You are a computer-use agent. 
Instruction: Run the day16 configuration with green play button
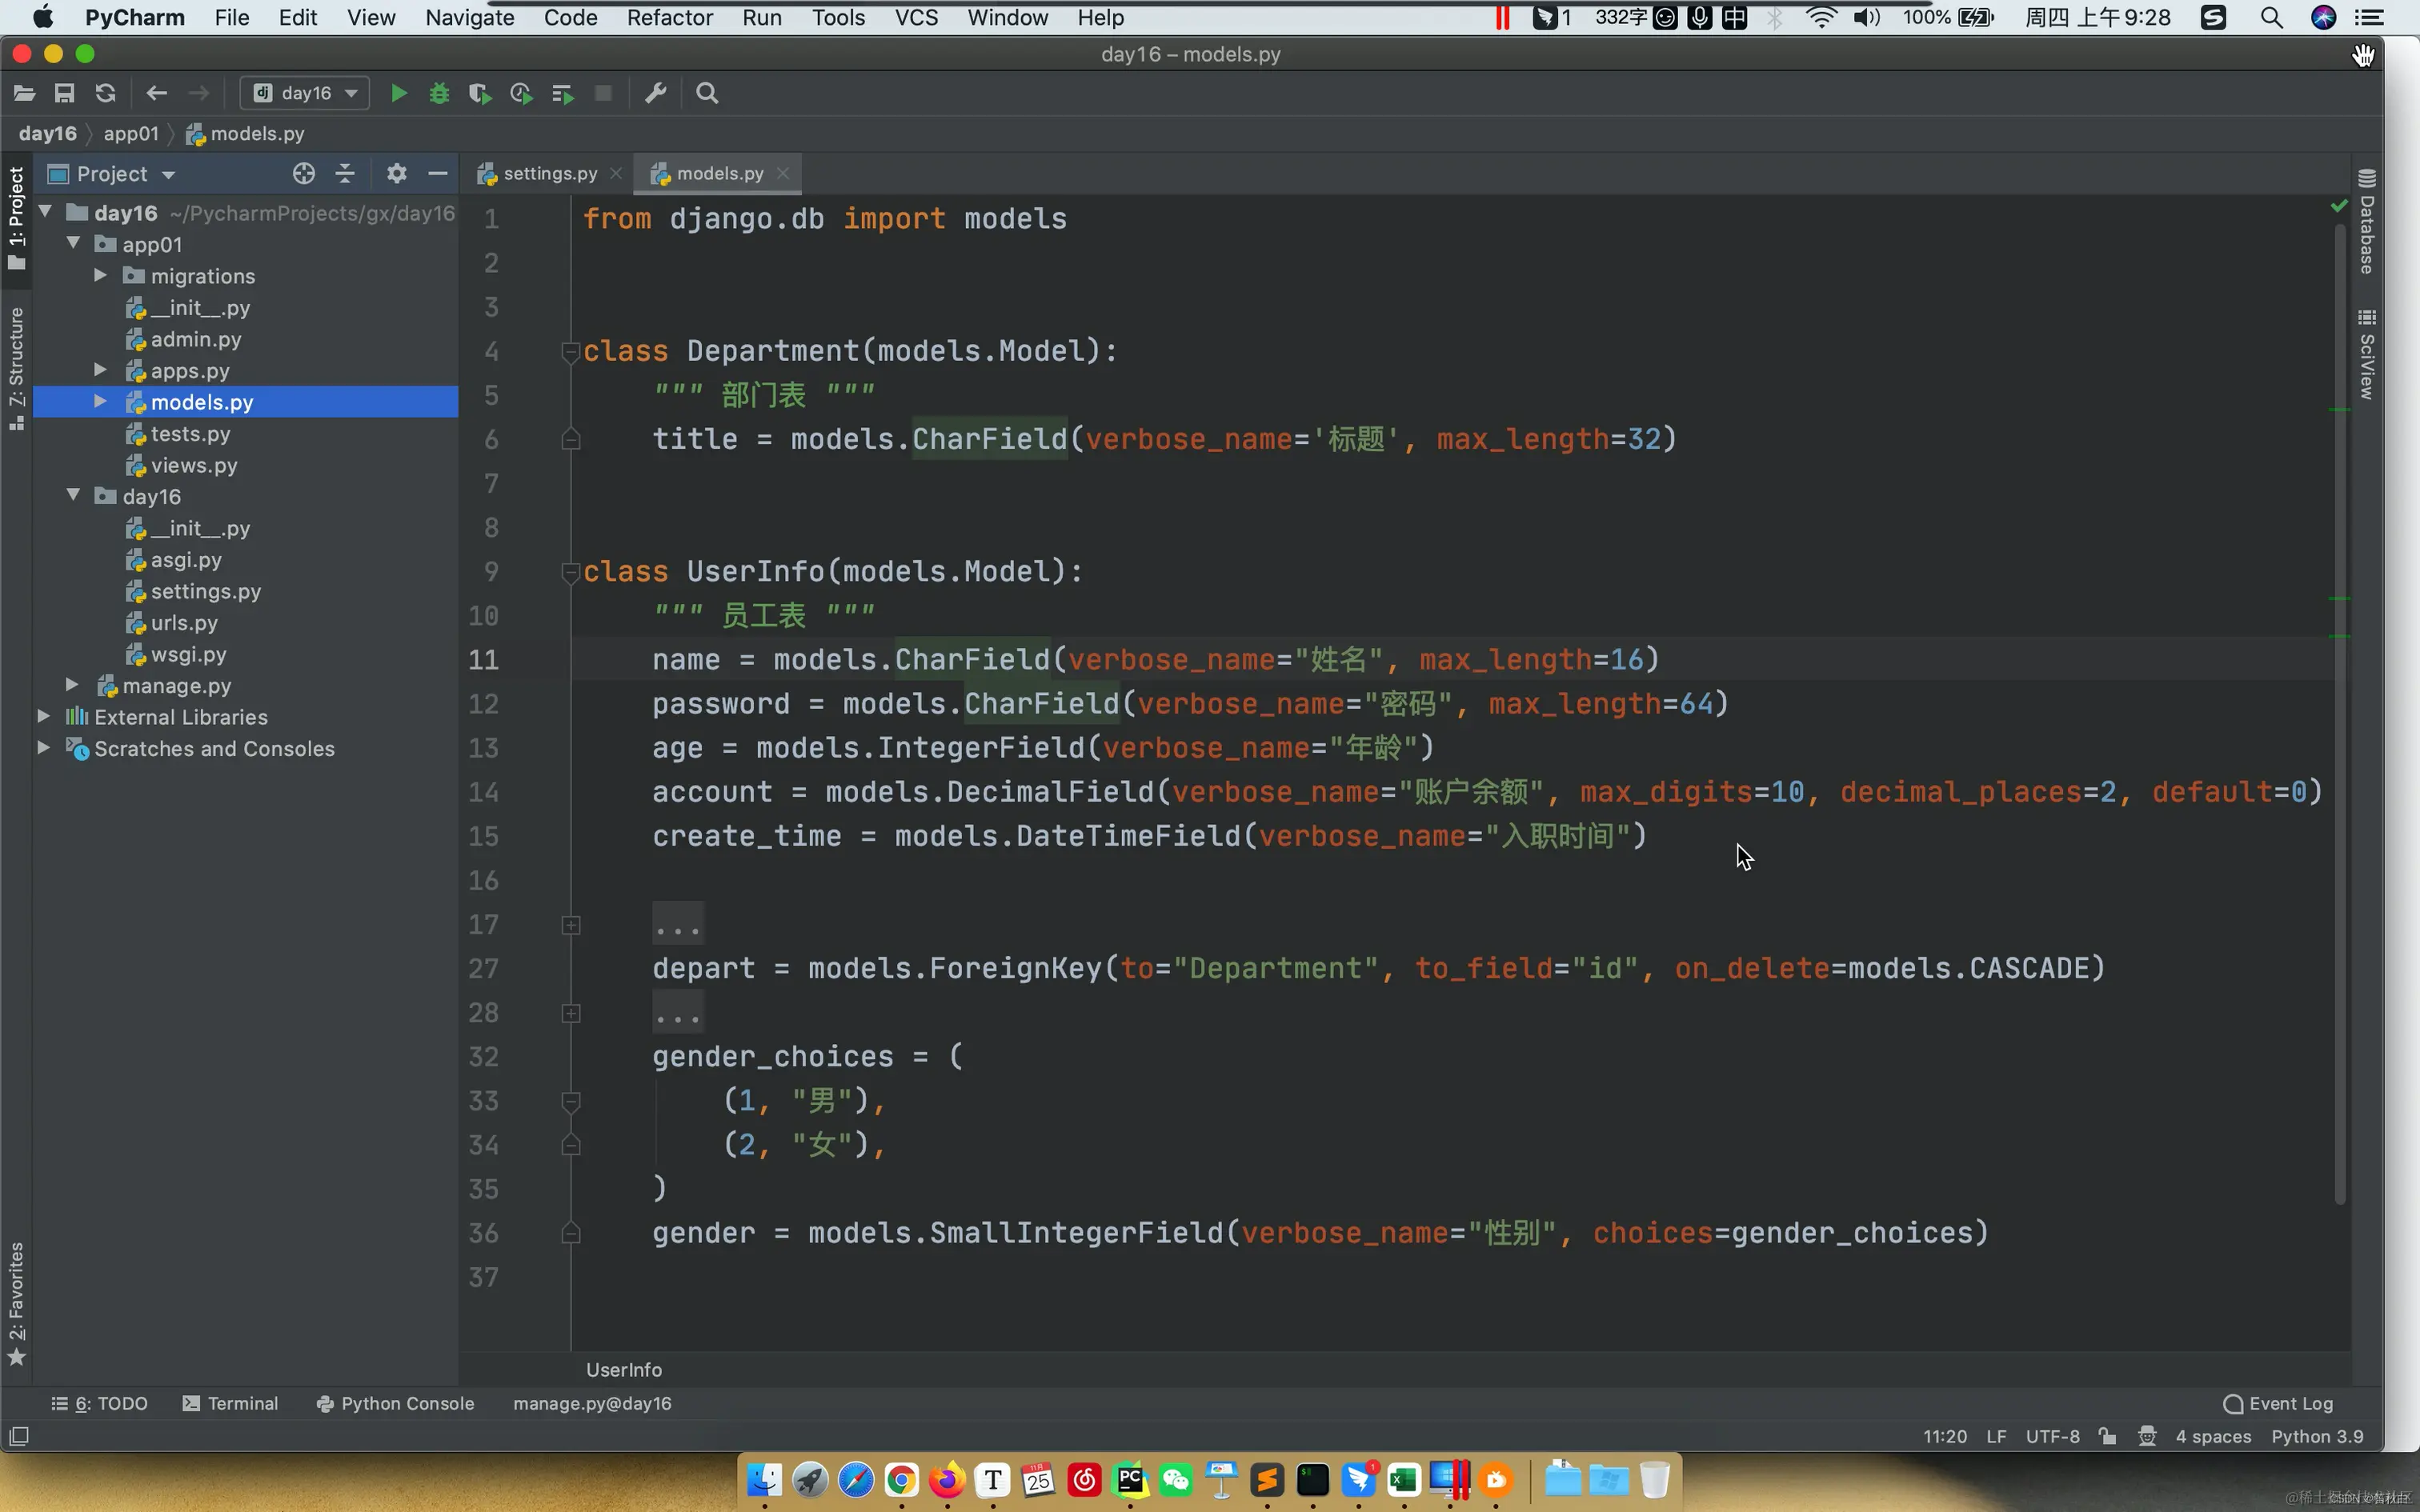click(x=398, y=93)
